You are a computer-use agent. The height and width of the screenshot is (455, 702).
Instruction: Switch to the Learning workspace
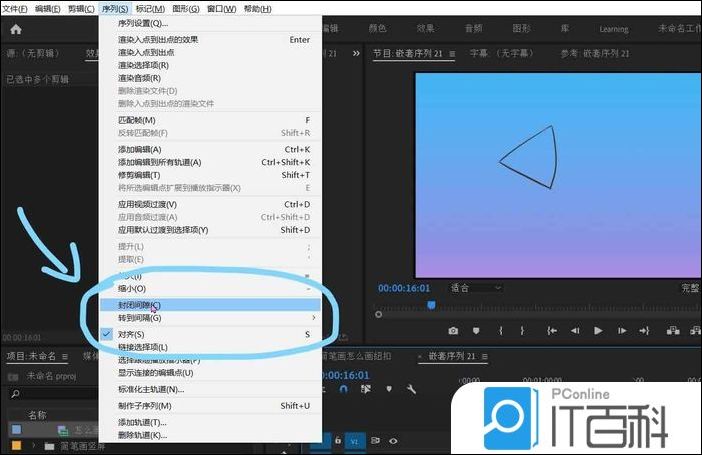coord(613,29)
